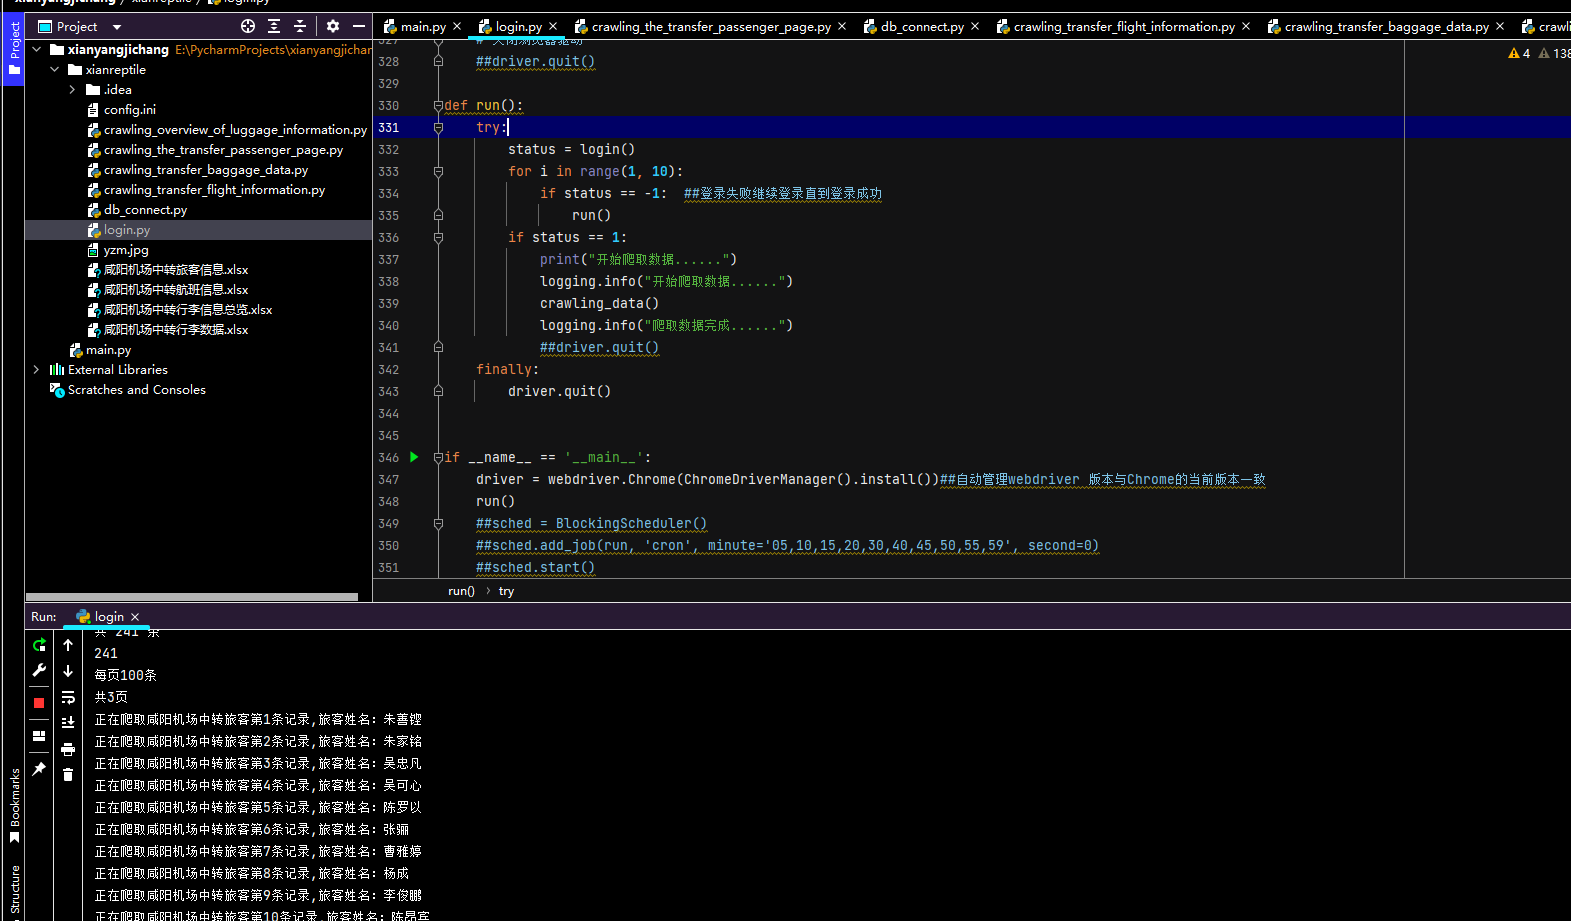Image resolution: width=1571 pixels, height=921 pixels.
Task: Toggle soft-wrap in Run console
Action: point(68,697)
